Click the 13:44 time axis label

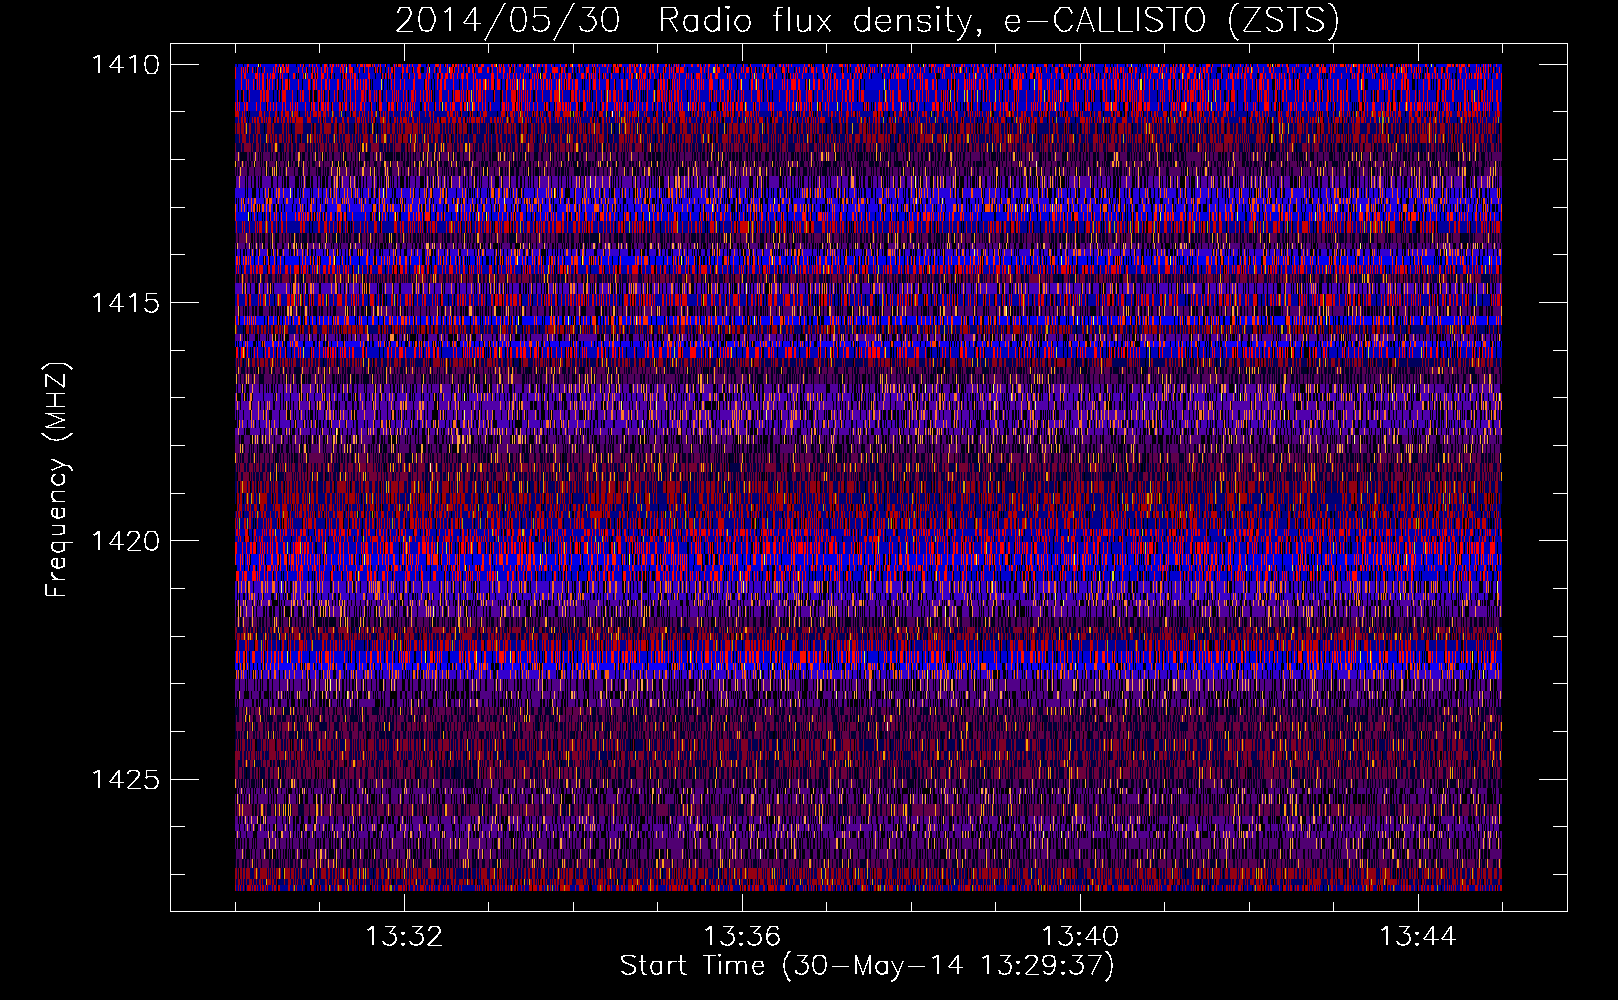(1418, 937)
